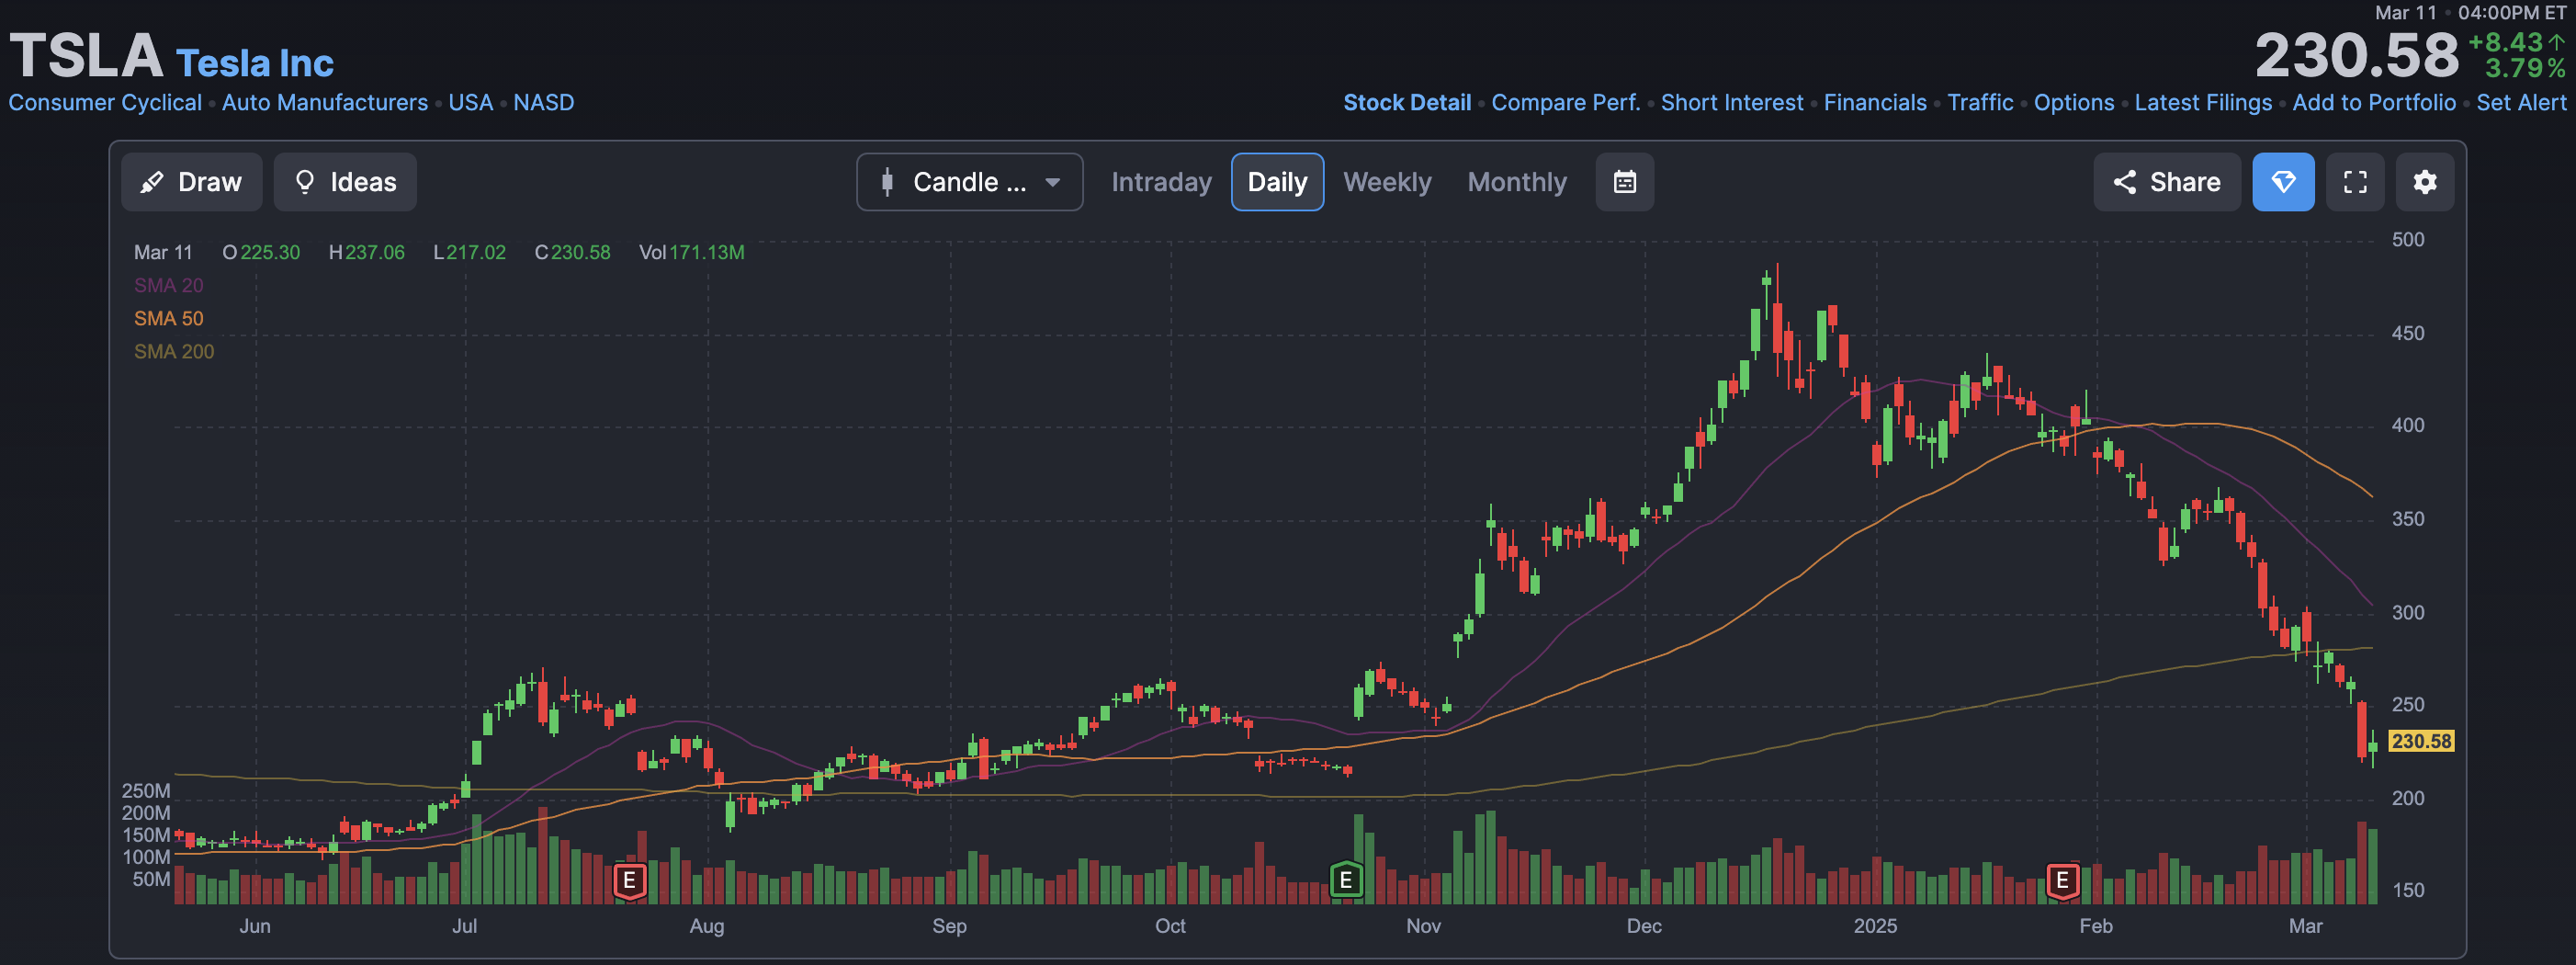Click the Ideas lightbulb icon
Image resolution: width=2576 pixels, height=965 pixels.
pyautogui.click(x=305, y=182)
